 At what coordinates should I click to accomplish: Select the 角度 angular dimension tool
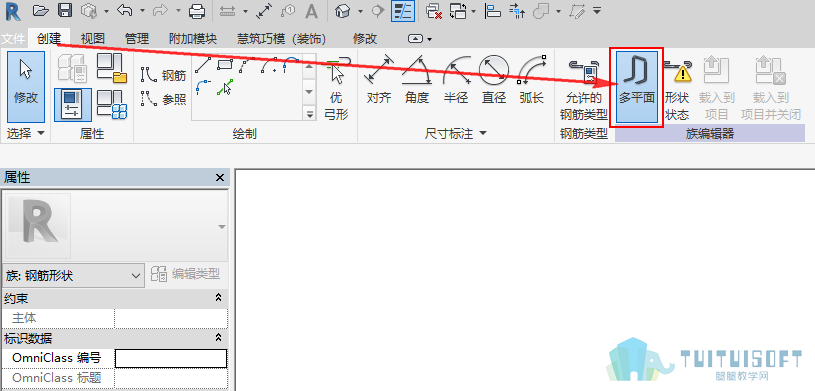(x=417, y=79)
